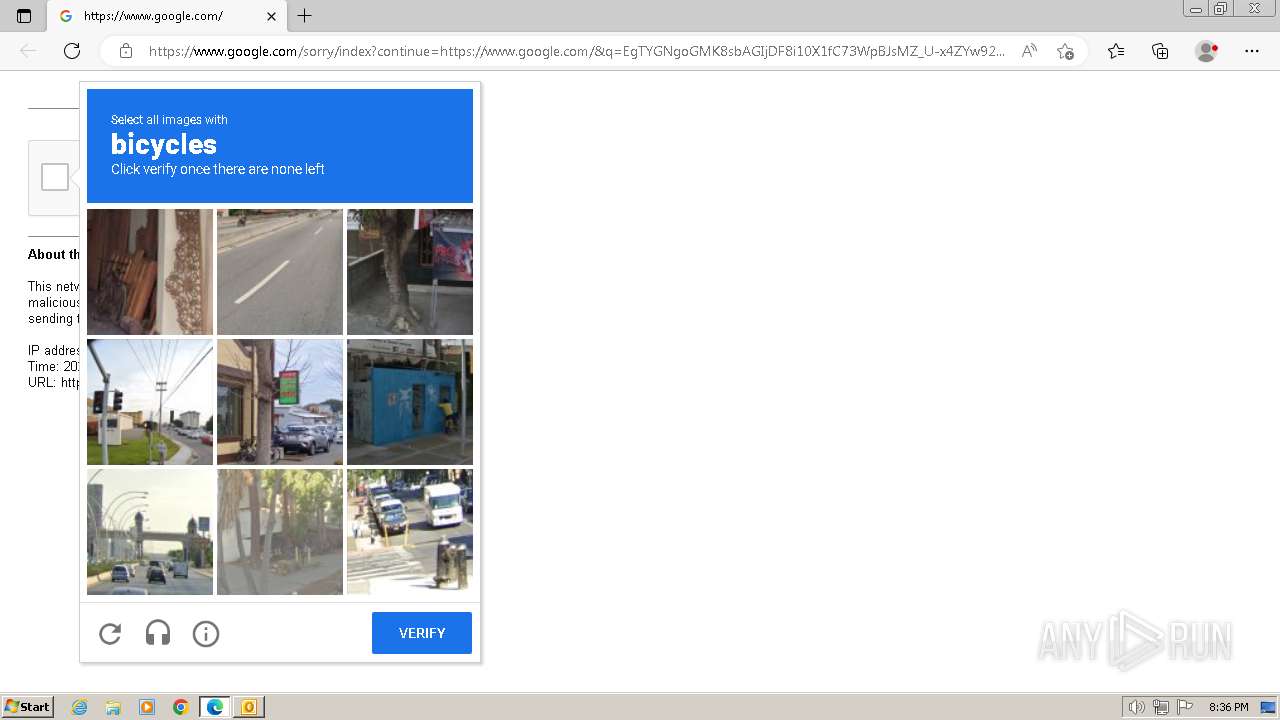Click the 8:36 PM clock
Image resolution: width=1280 pixels, height=720 pixels.
[x=1228, y=707]
